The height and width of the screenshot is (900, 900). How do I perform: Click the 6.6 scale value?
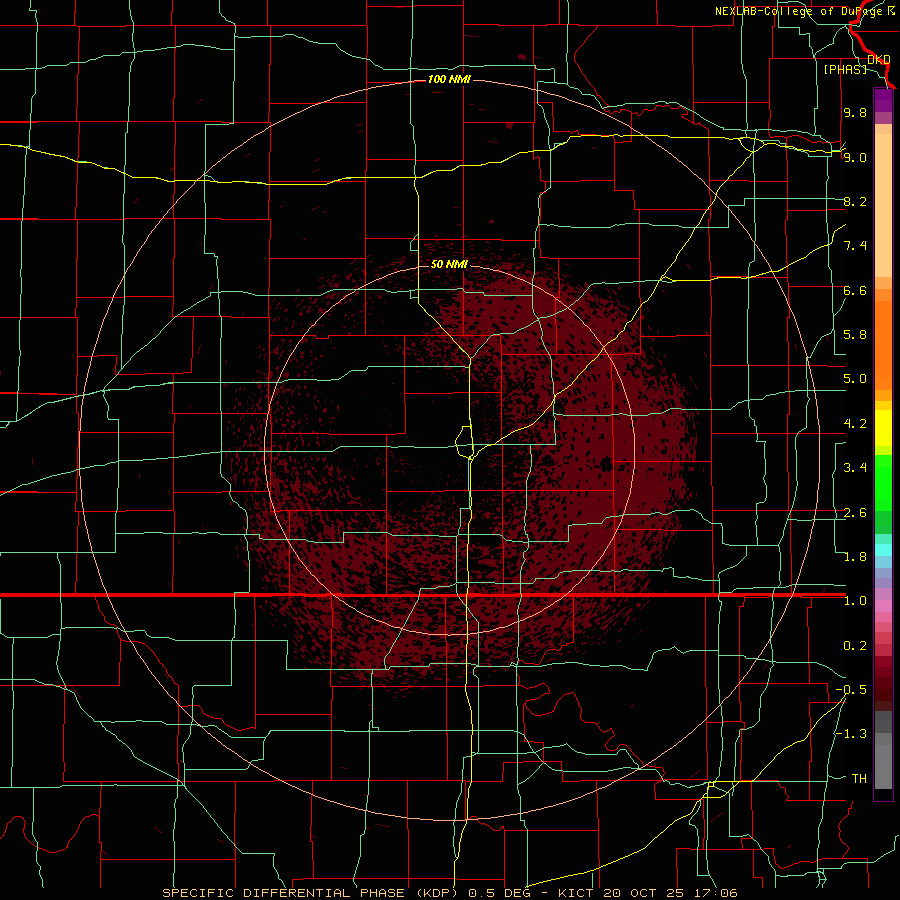coord(855,290)
